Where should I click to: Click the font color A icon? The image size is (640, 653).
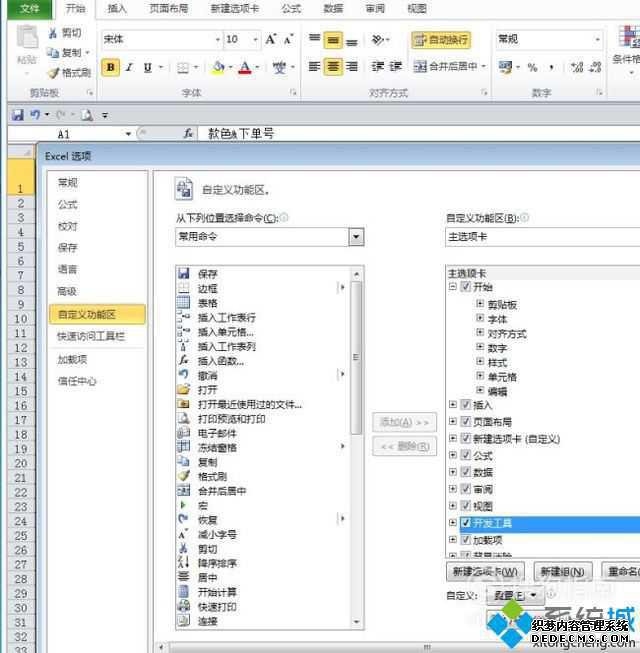coord(245,67)
